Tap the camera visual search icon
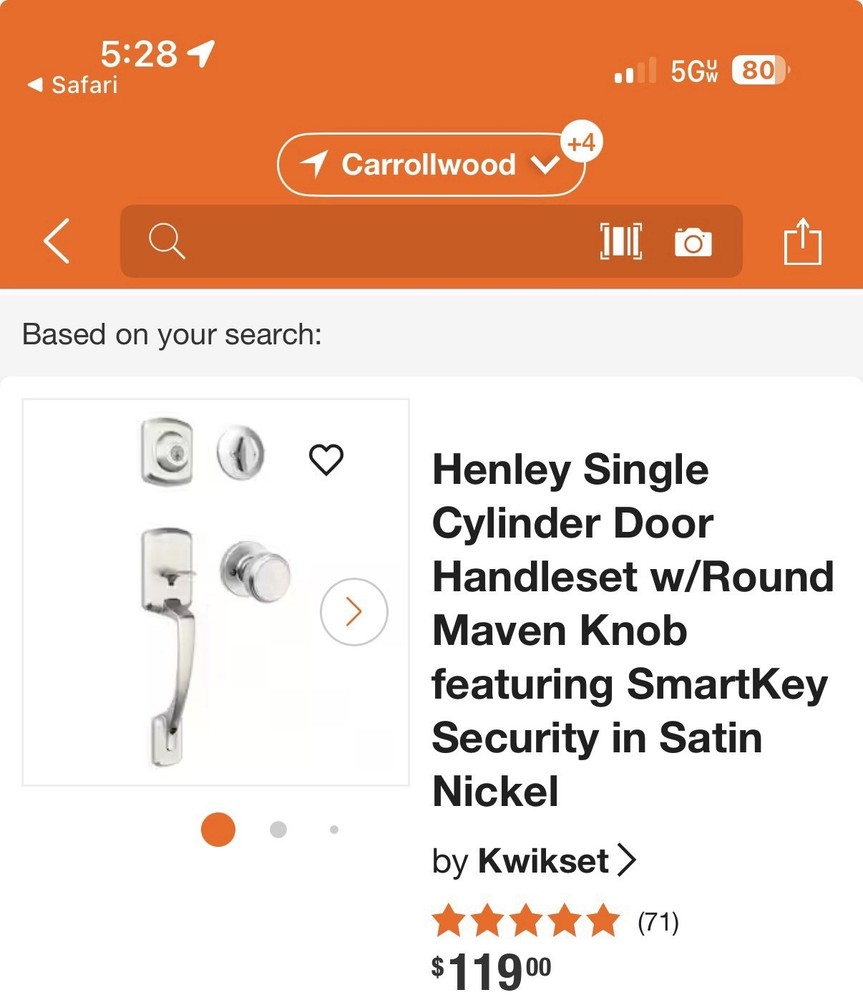Viewport: 863px width, 1000px height. click(694, 240)
